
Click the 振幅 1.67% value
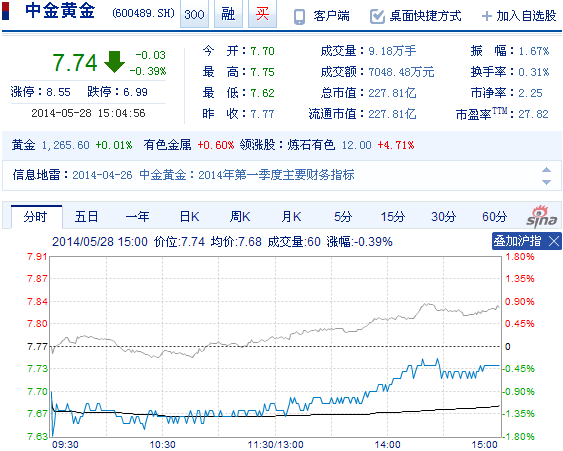[x=534, y=51]
